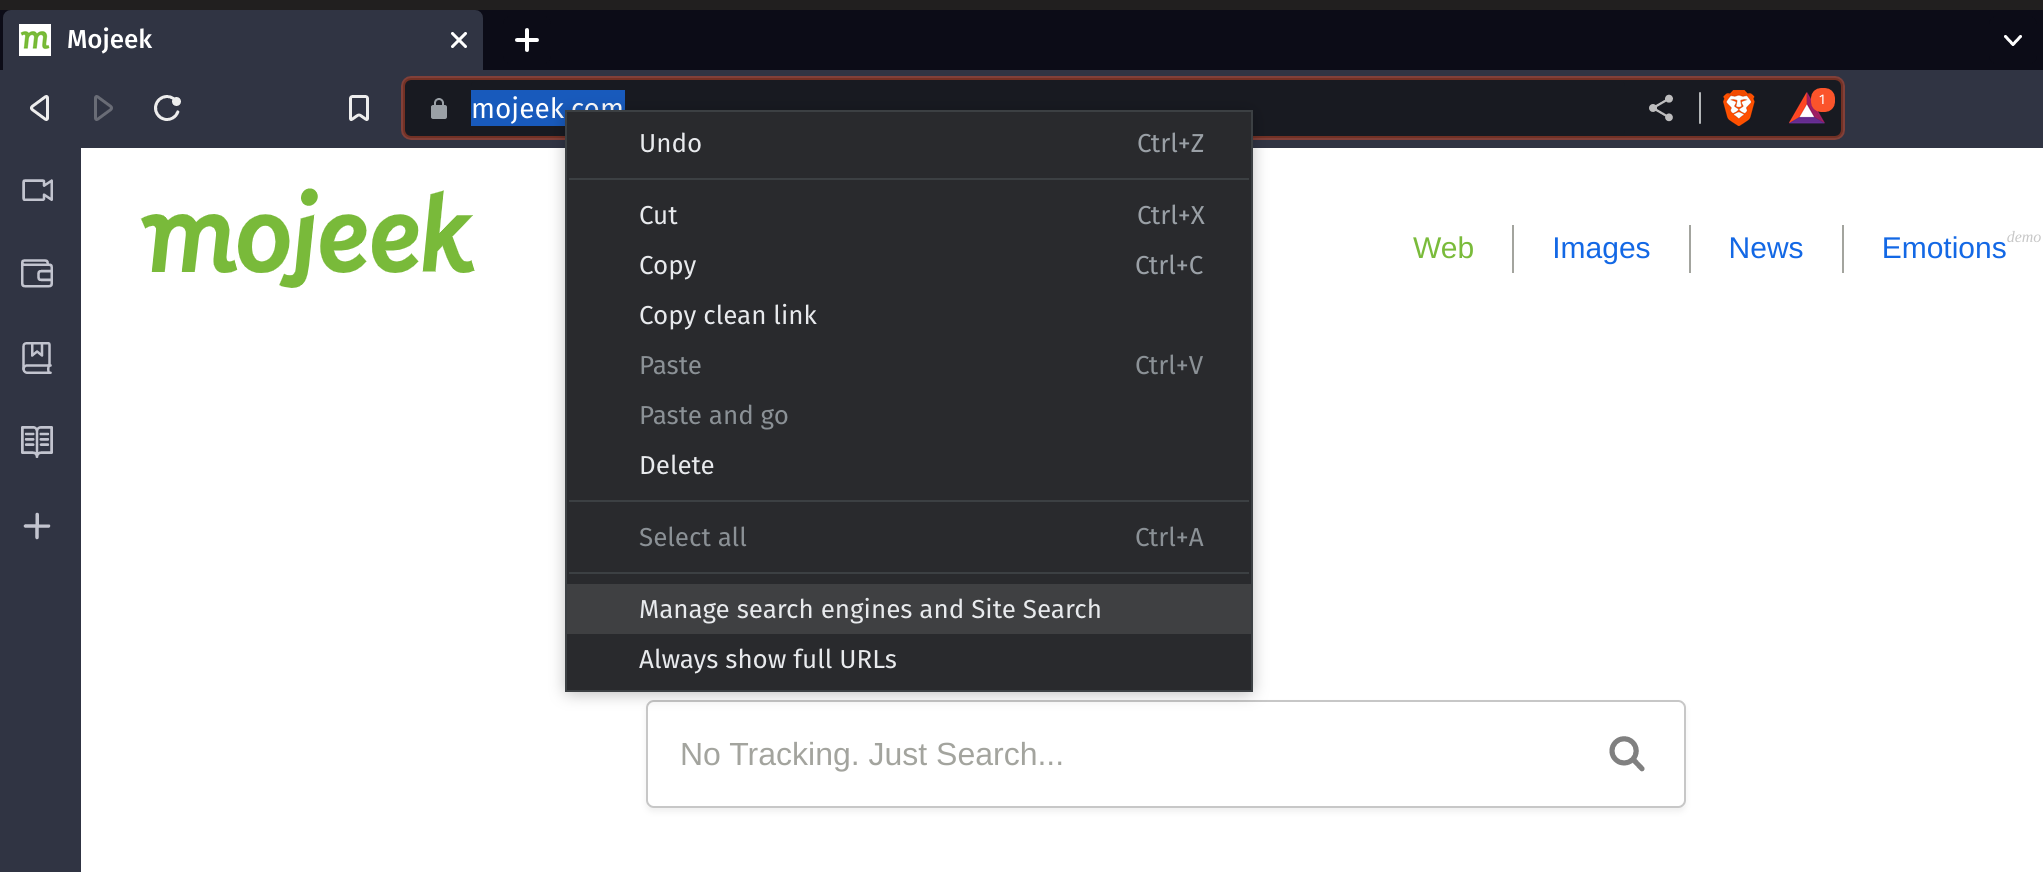This screenshot has height=872, width=2043.
Task: Add an item to the sidebar
Action: click(38, 526)
